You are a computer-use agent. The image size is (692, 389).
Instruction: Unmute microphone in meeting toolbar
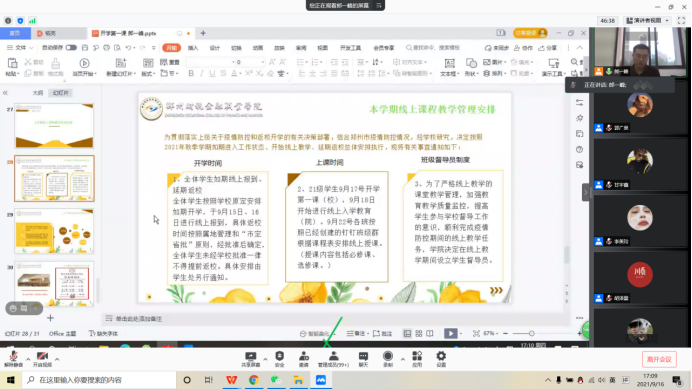13,359
